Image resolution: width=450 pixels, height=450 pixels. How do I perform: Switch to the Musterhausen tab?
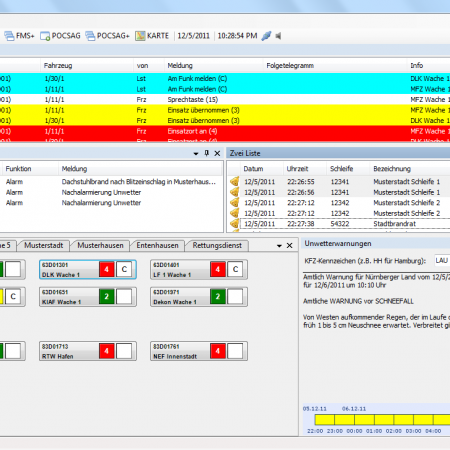pyautogui.click(x=100, y=245)
